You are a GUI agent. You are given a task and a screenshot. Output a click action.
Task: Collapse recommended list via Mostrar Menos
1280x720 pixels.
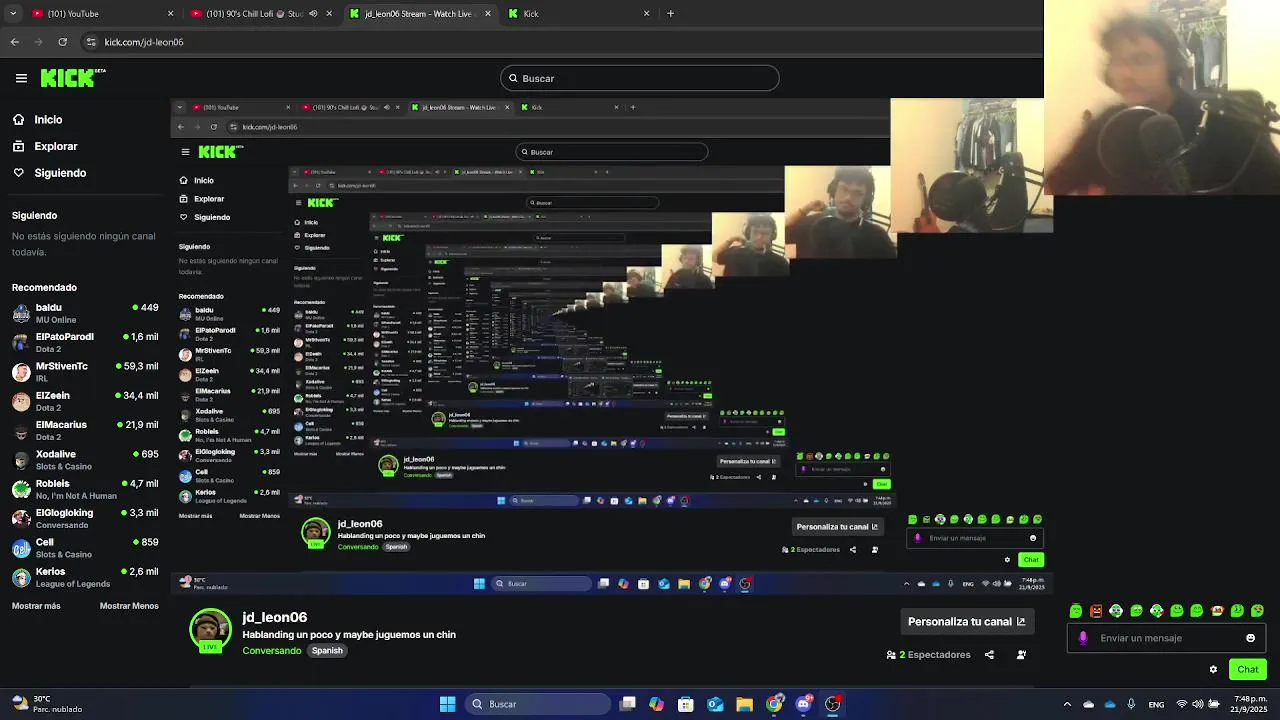coord(129,606)
